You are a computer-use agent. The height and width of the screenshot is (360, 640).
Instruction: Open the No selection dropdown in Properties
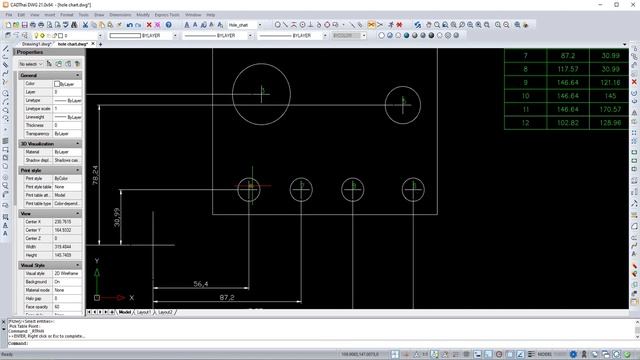pos(31,64)
